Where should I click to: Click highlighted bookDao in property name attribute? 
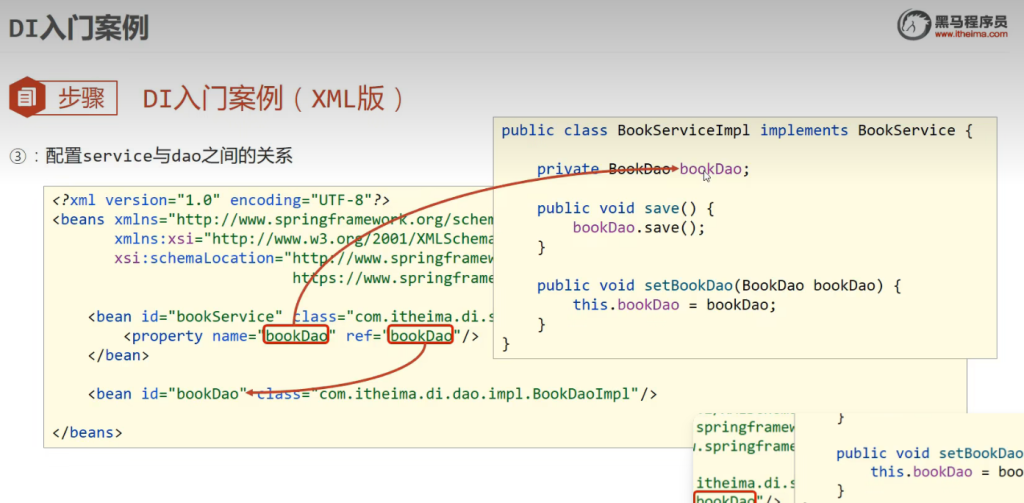[x=296, y=336]
